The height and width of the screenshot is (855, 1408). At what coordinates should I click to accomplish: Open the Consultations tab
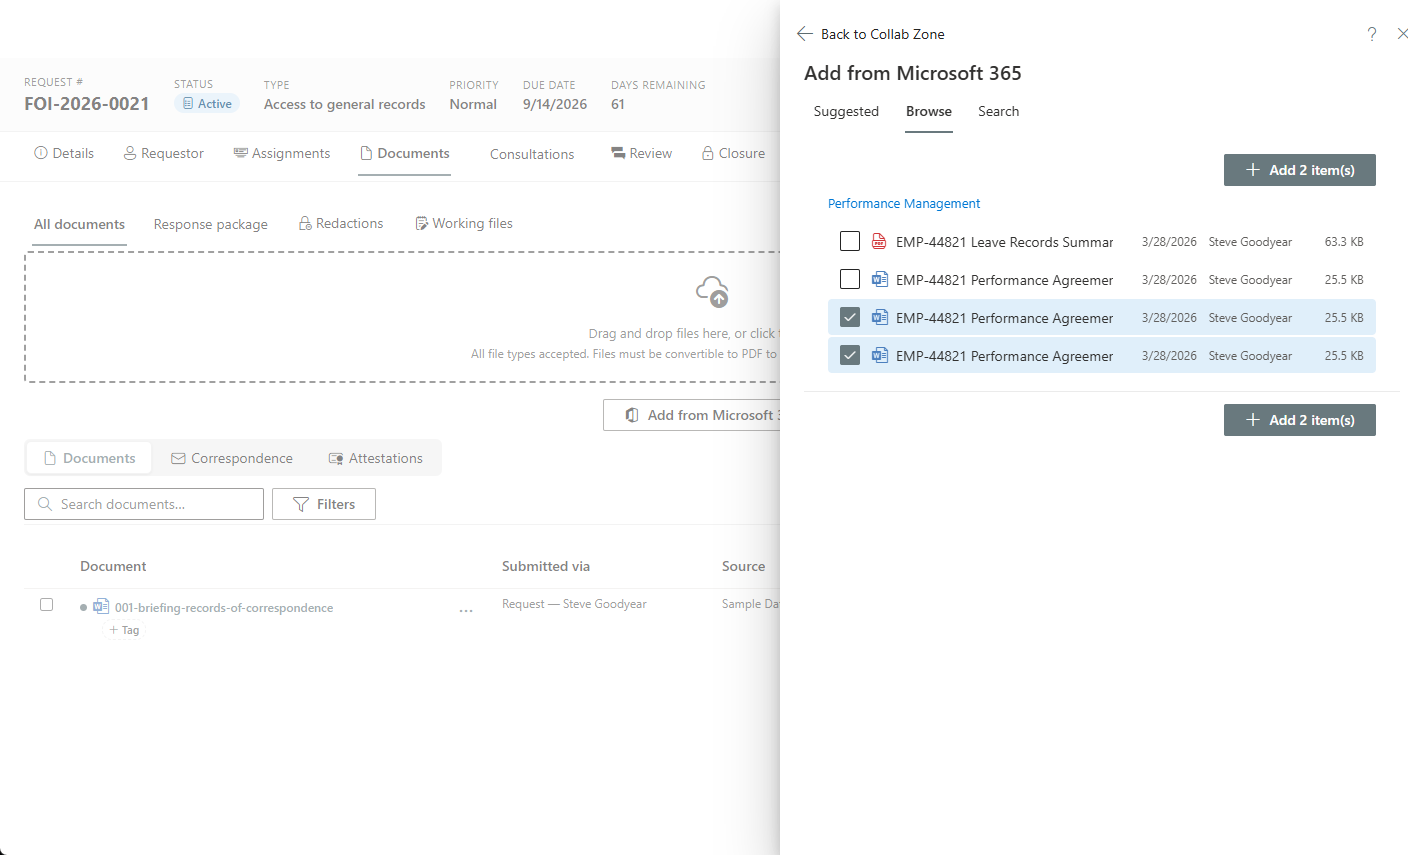point(532,154)
